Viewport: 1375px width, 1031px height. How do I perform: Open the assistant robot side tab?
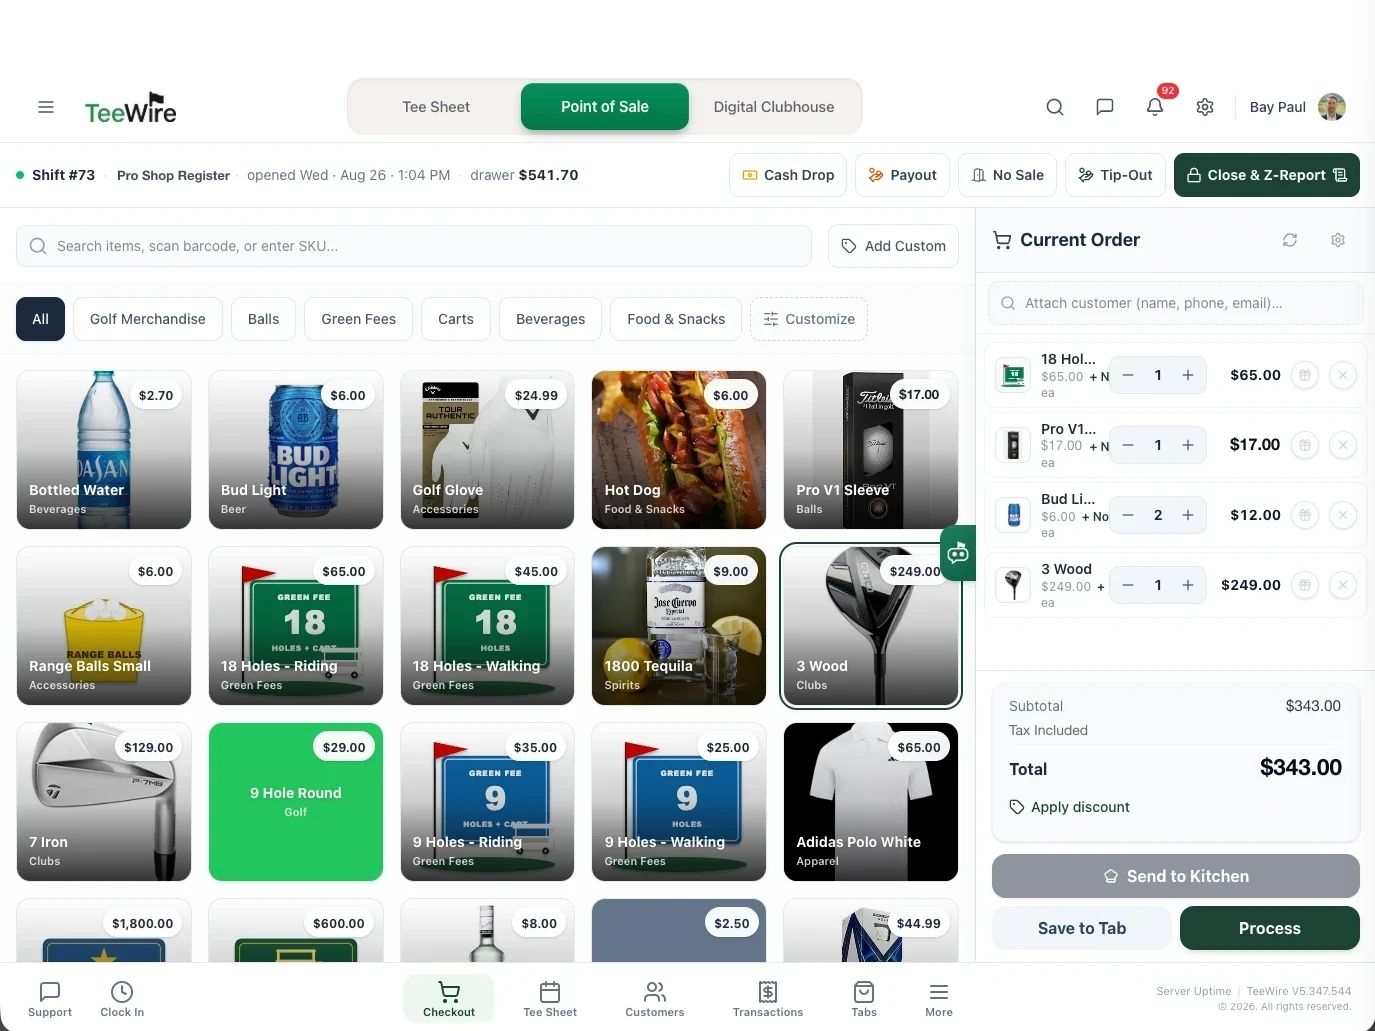click(958, 552)
